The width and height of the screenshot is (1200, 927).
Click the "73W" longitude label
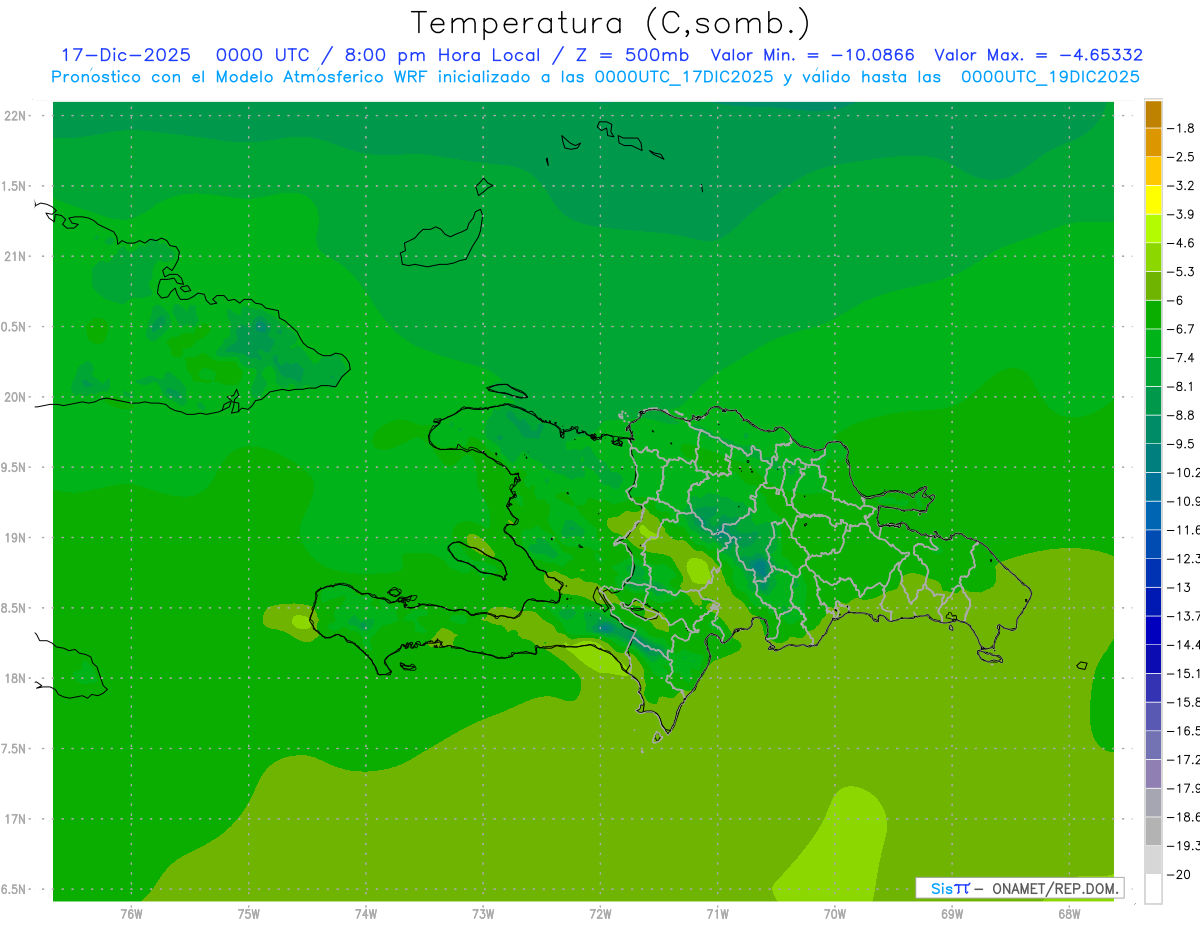coord(483,914)
